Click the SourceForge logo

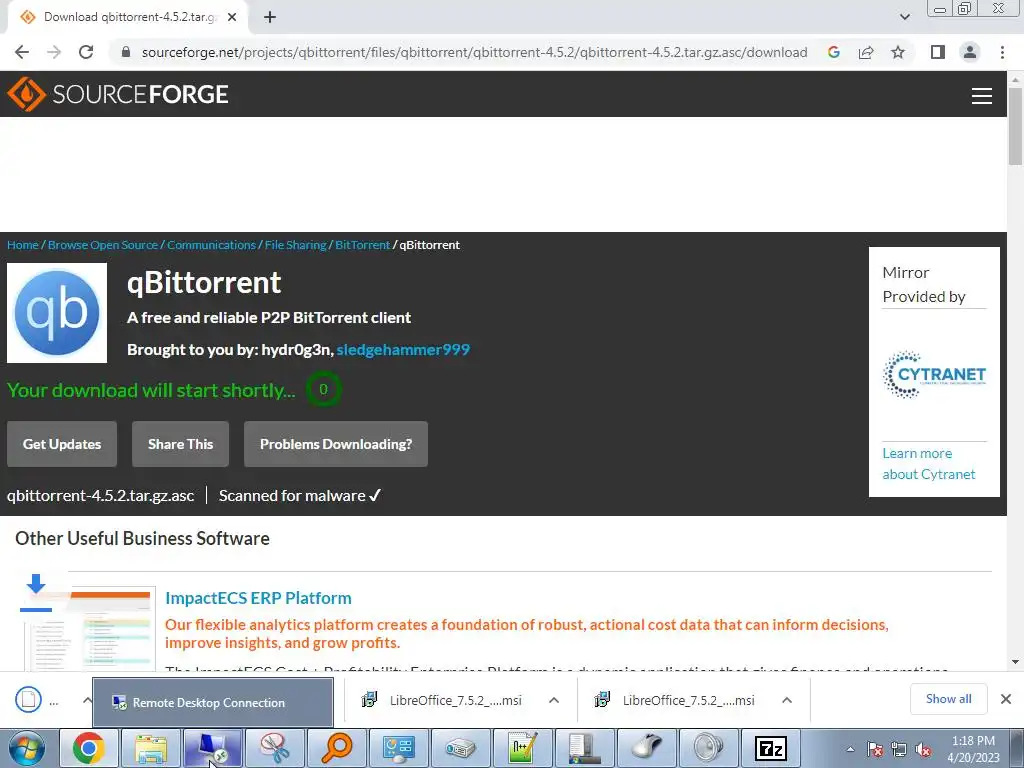[118, 94]
